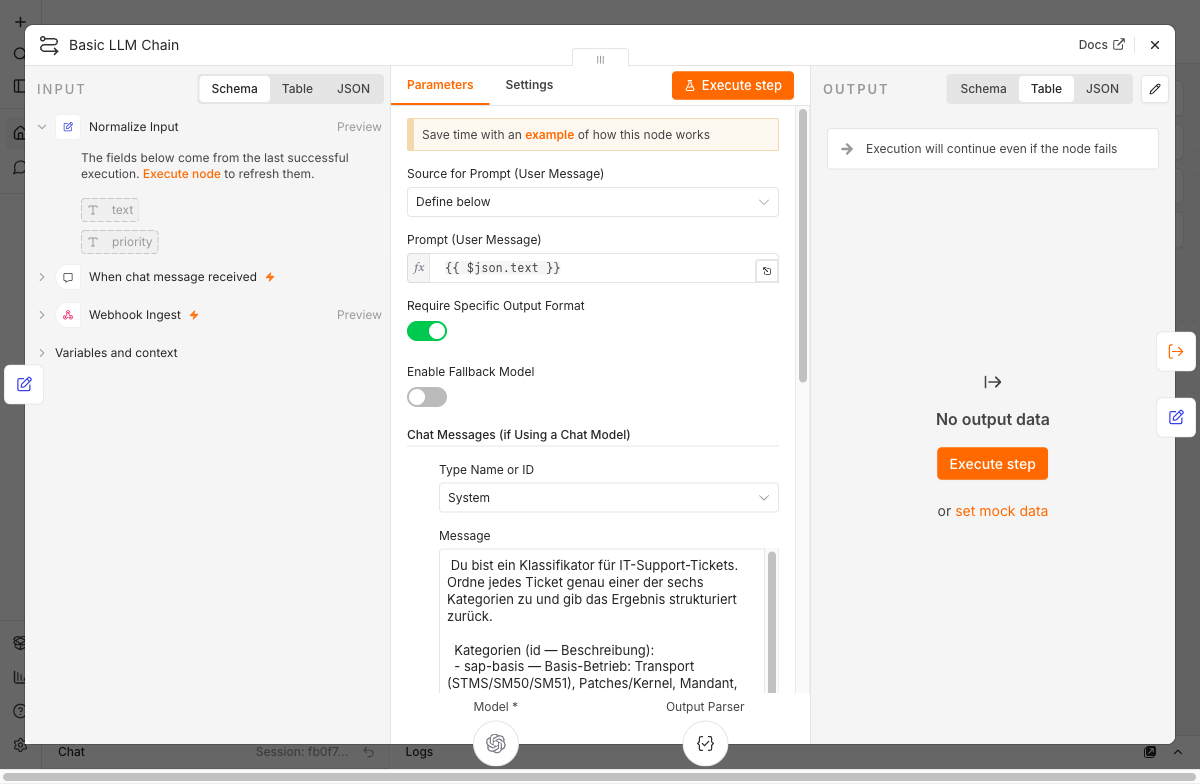
Task: Click the Basic LLM Chain node icon
Action: pyautogui.click(x=49, y=45)
